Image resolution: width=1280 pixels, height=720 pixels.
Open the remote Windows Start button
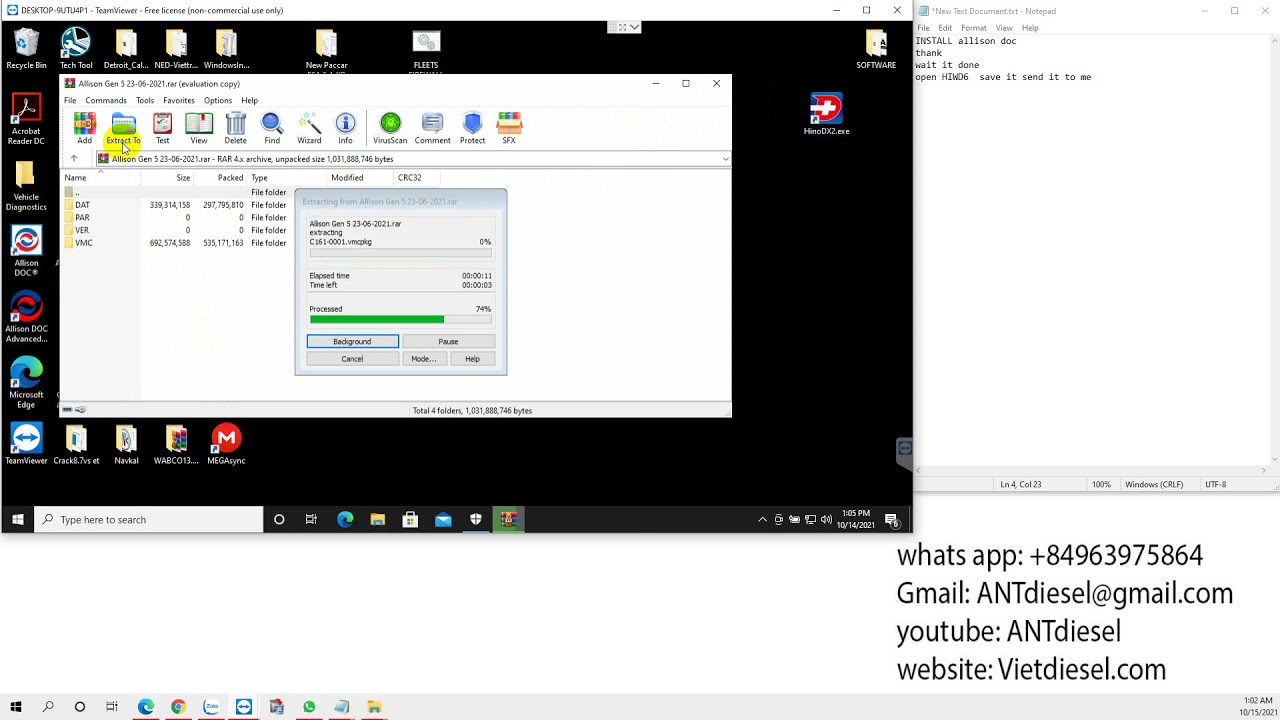(17, 520)
